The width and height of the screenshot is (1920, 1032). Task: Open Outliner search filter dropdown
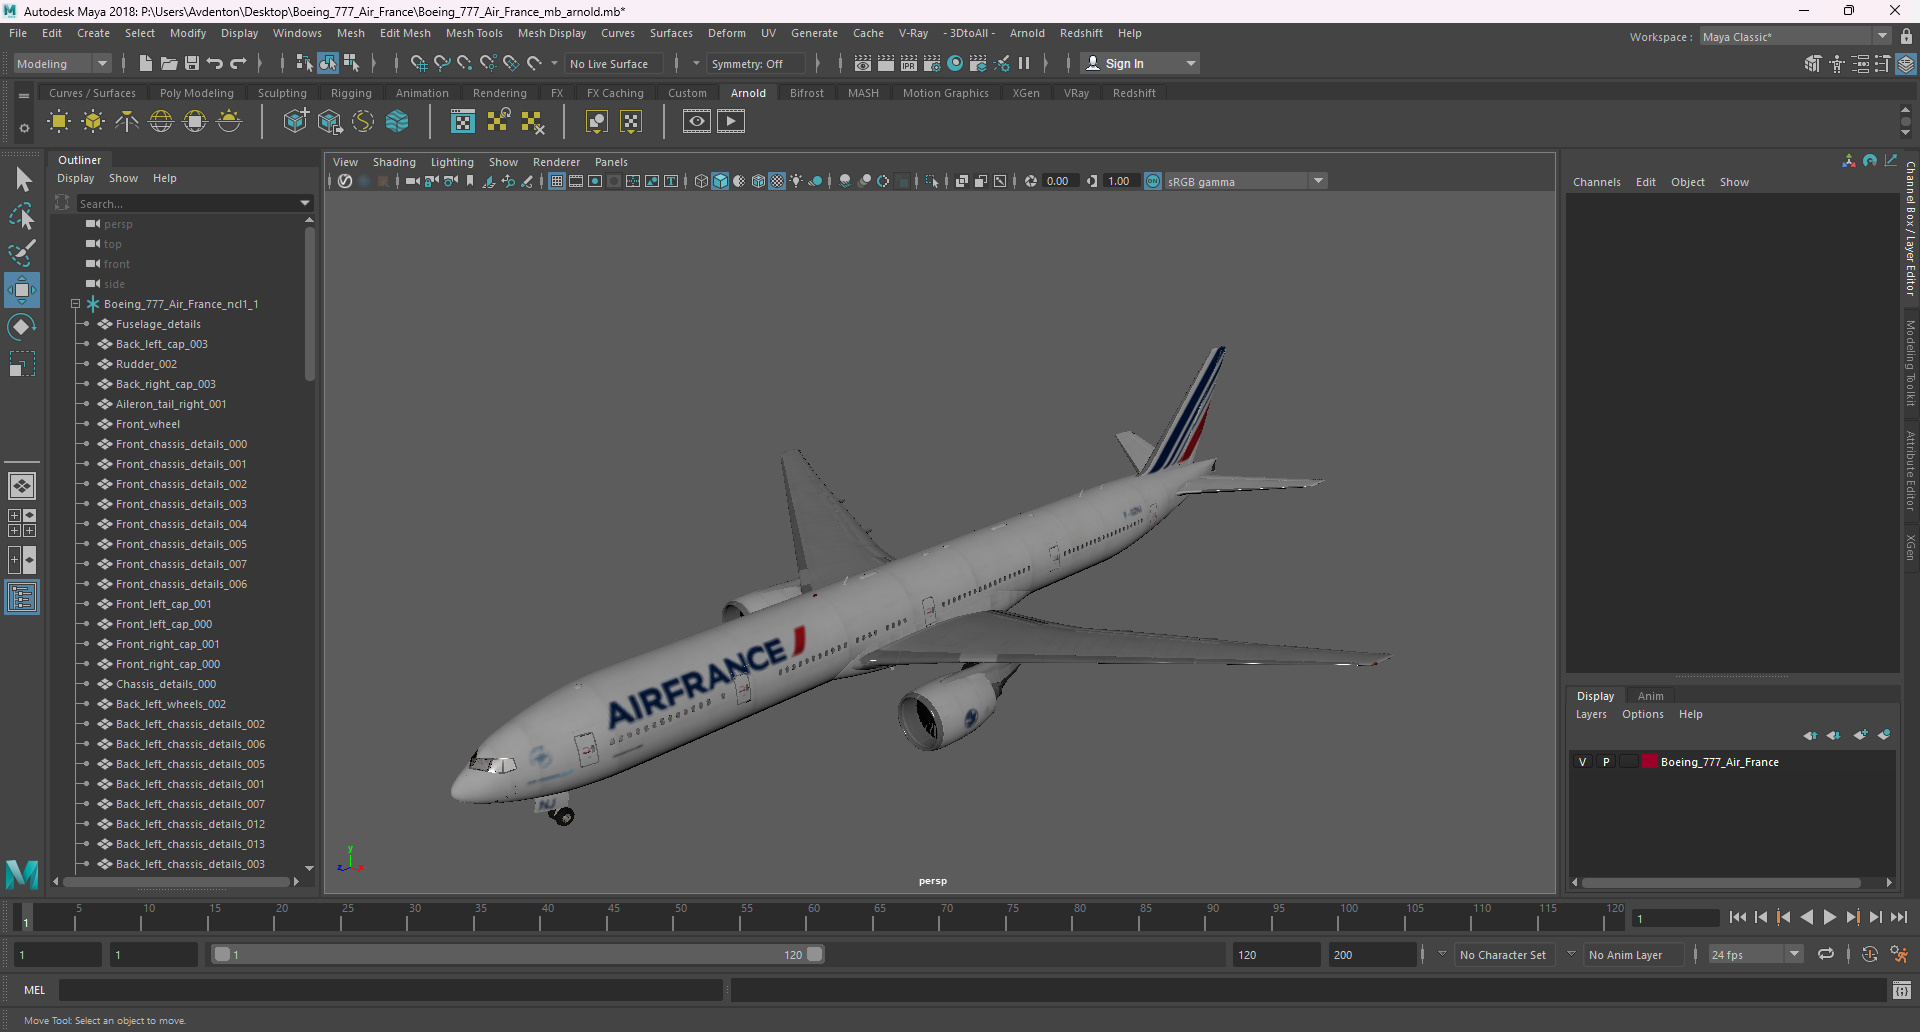click(305, 203)
